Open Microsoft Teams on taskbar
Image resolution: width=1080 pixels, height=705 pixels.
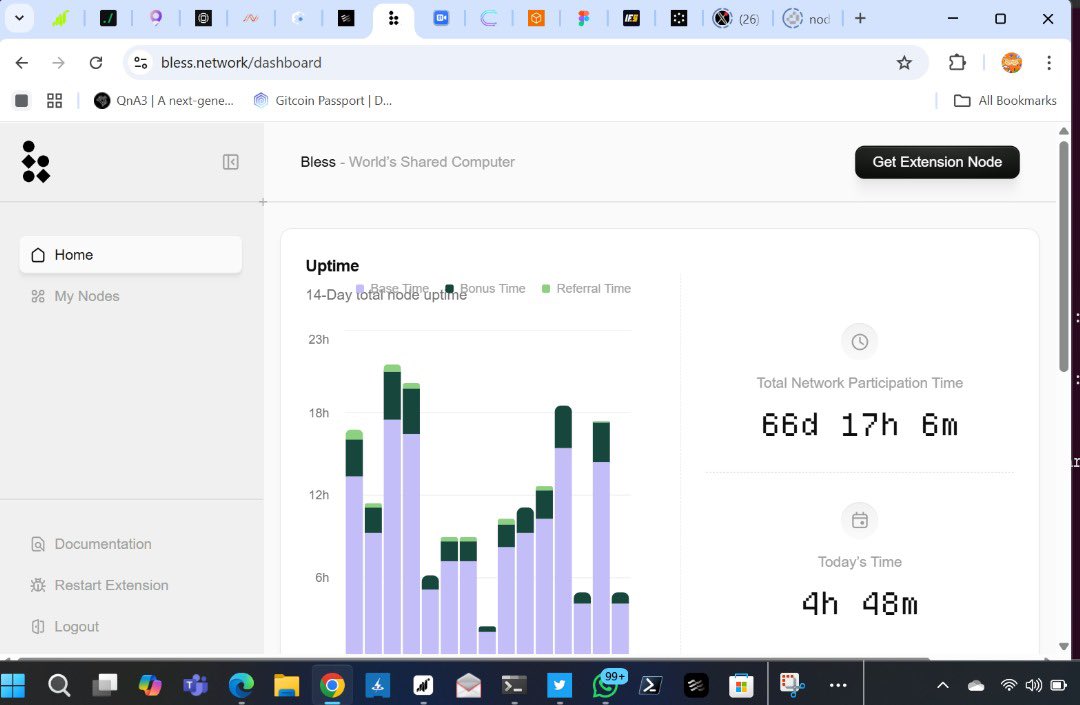(196, 685)
